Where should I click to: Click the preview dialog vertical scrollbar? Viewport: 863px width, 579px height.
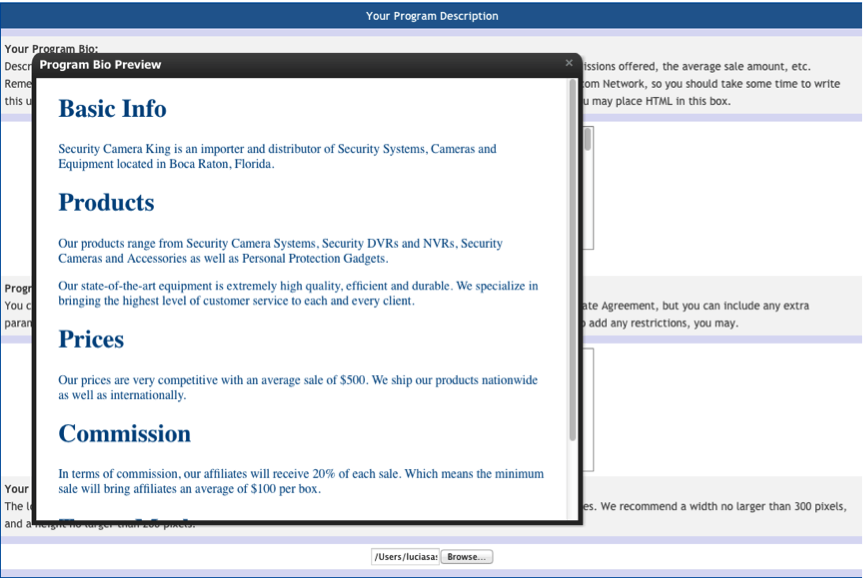[x=572, y=260]
